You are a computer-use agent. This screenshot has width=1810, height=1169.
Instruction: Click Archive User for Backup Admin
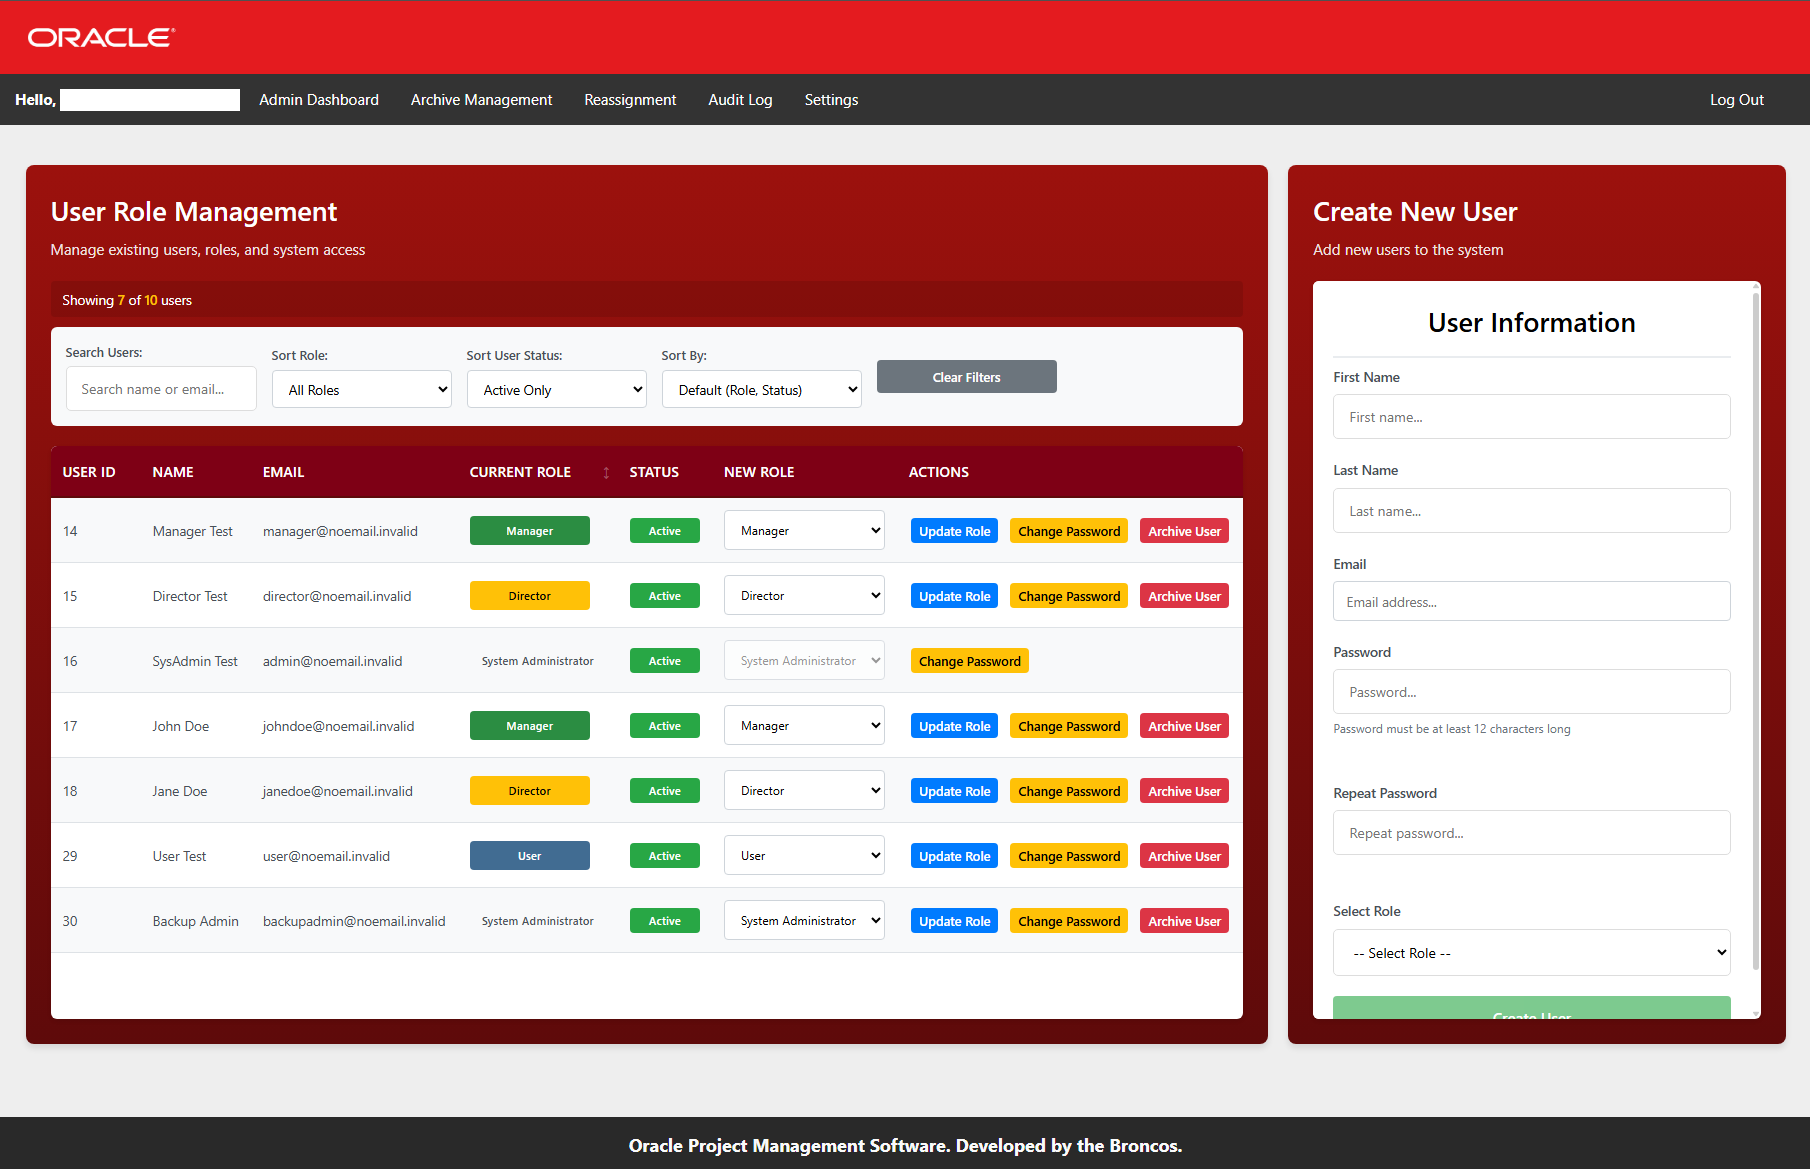1184,921
